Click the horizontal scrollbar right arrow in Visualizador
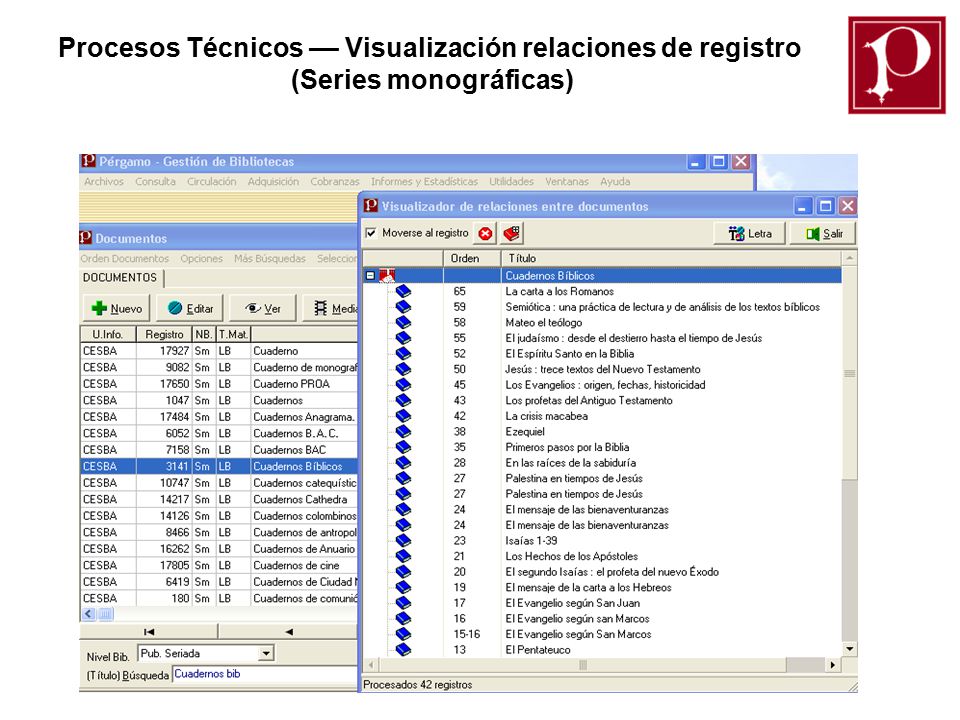The width and height of the screenshot is (960, 720). (832, 665)
